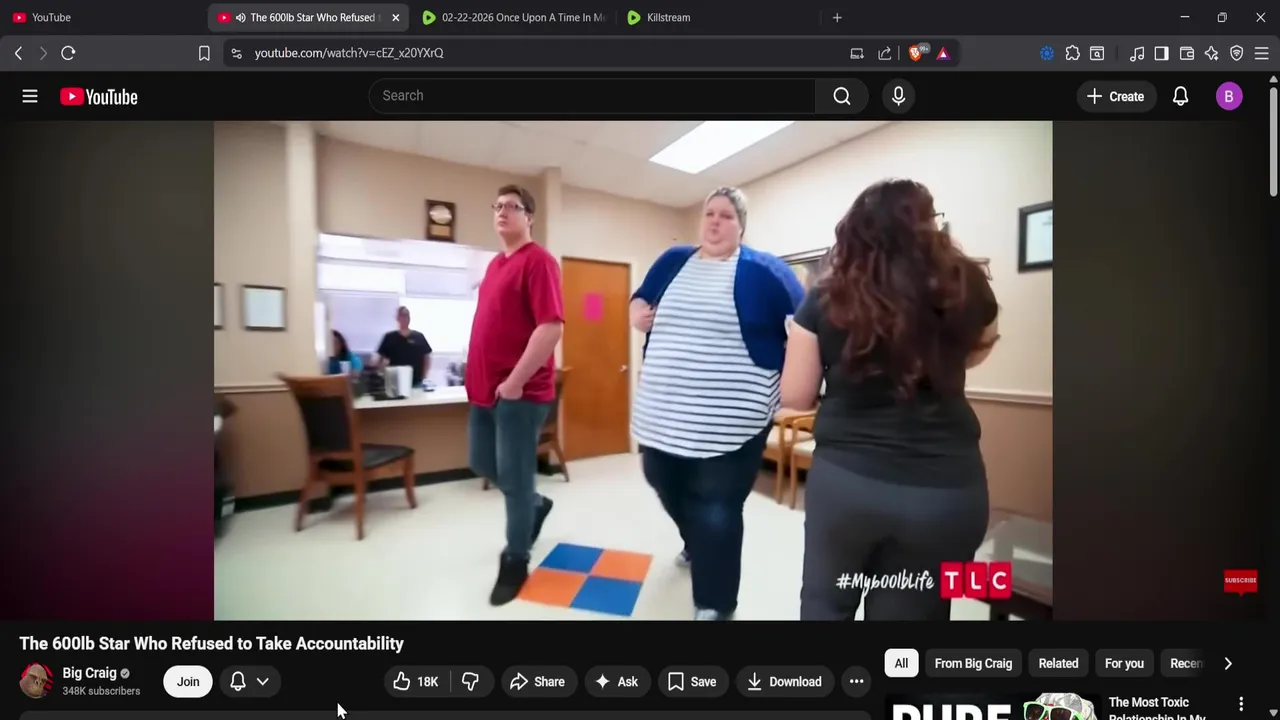Save the video with the Save button

[x=692, y=682]
